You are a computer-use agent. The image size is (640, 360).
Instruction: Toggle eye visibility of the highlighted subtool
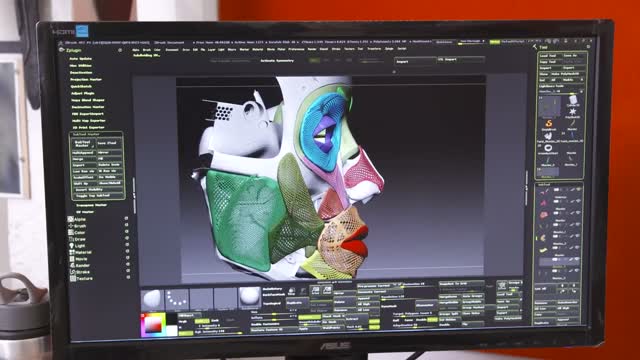click(x=577, y=260)
